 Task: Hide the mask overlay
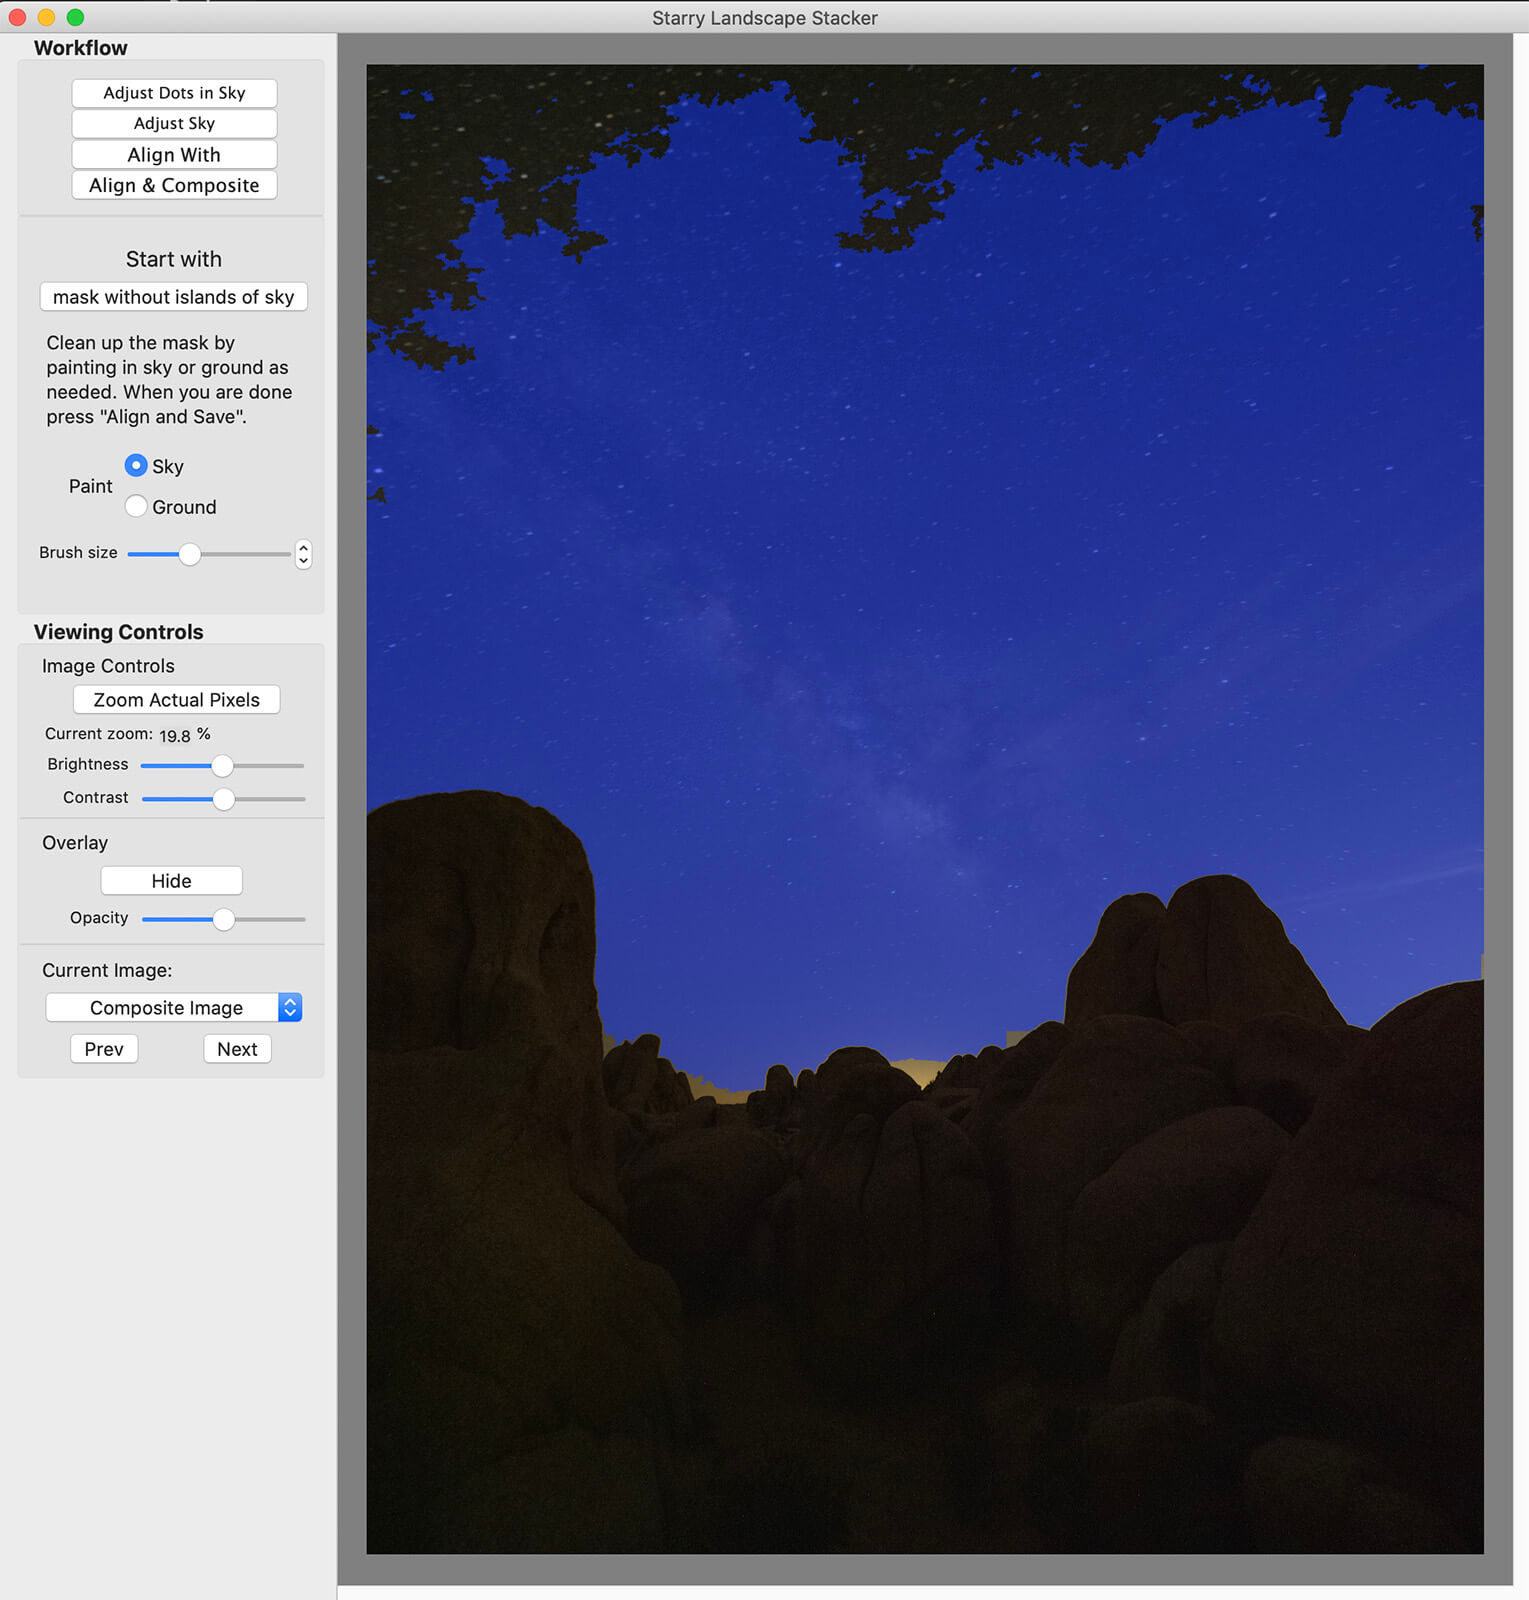pyautogui.click(x=171, y=881)
